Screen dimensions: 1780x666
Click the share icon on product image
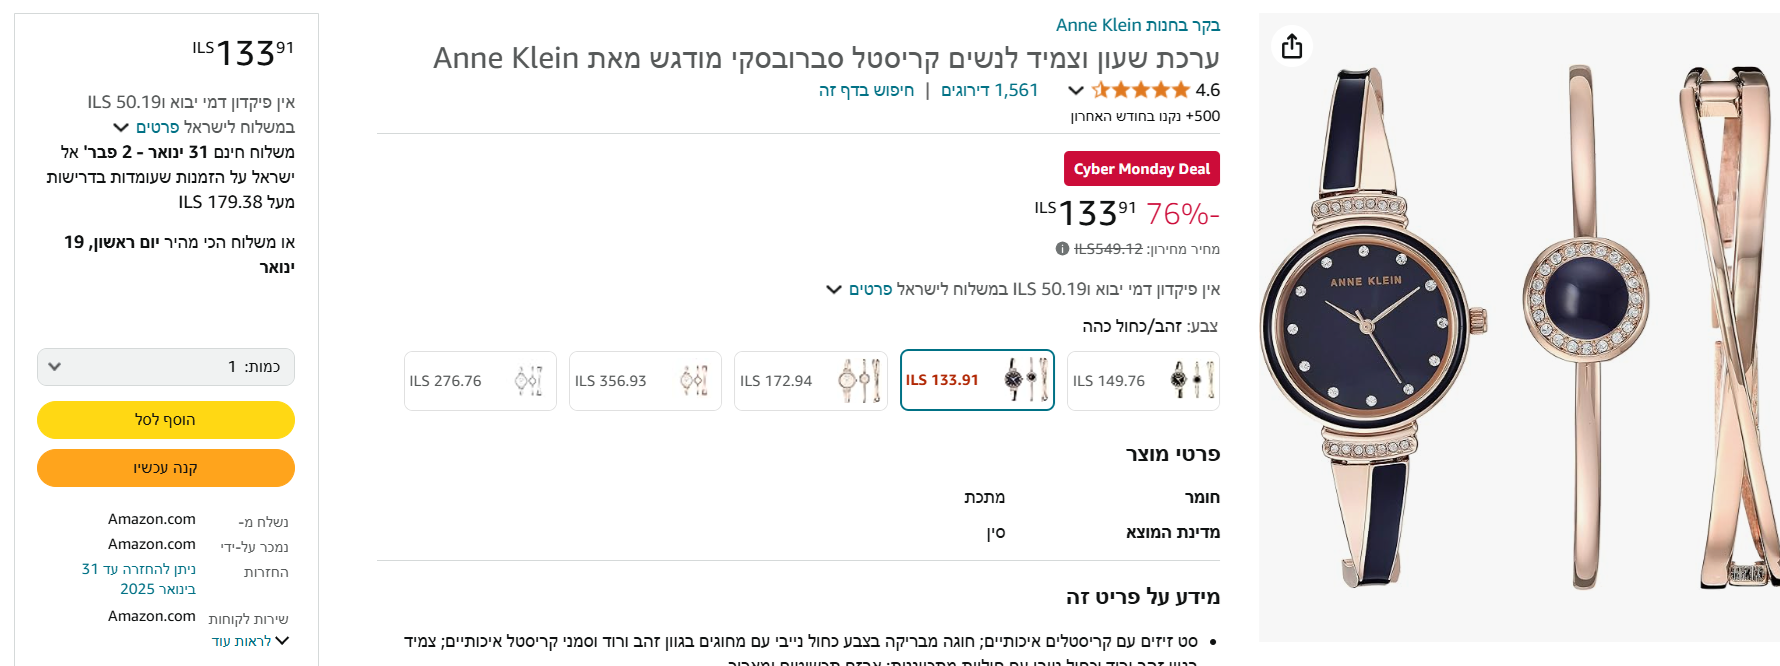click(1292, 46)
